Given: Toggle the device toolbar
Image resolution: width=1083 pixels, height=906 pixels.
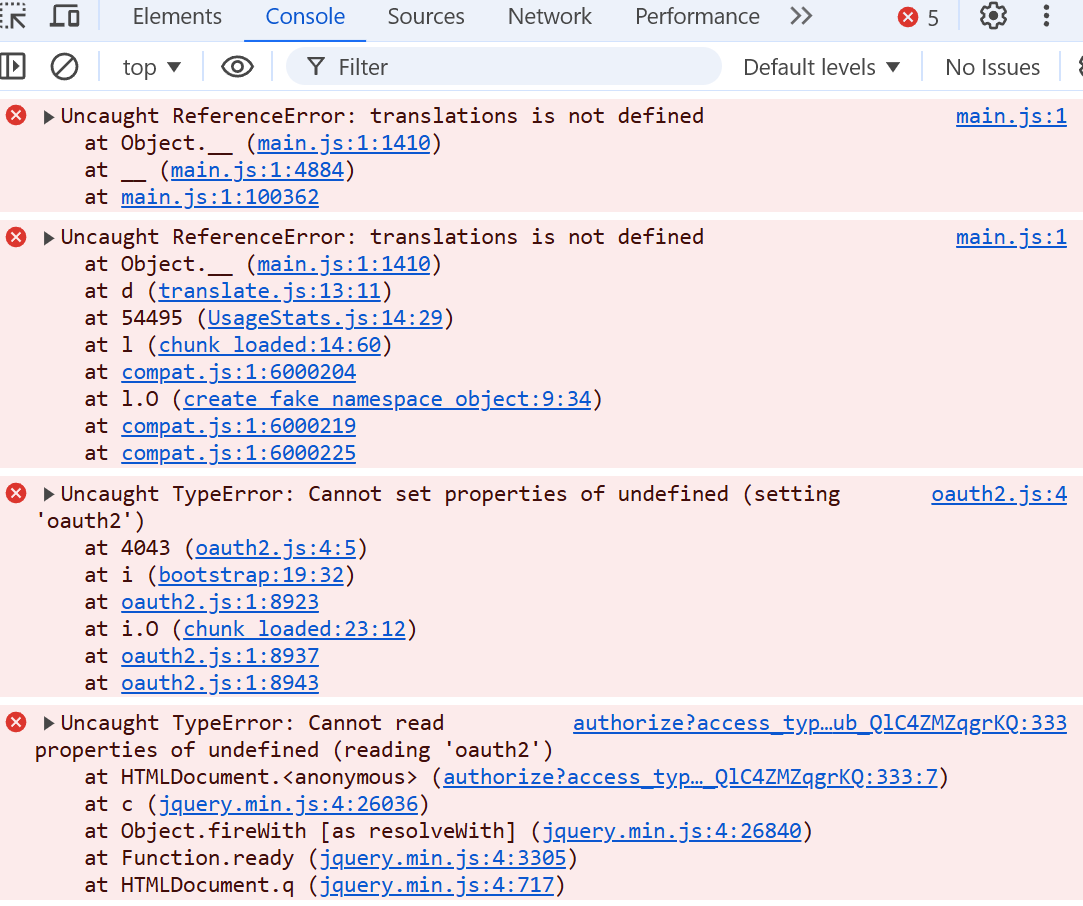Looking at the screenshot, I should pos(64,15).
